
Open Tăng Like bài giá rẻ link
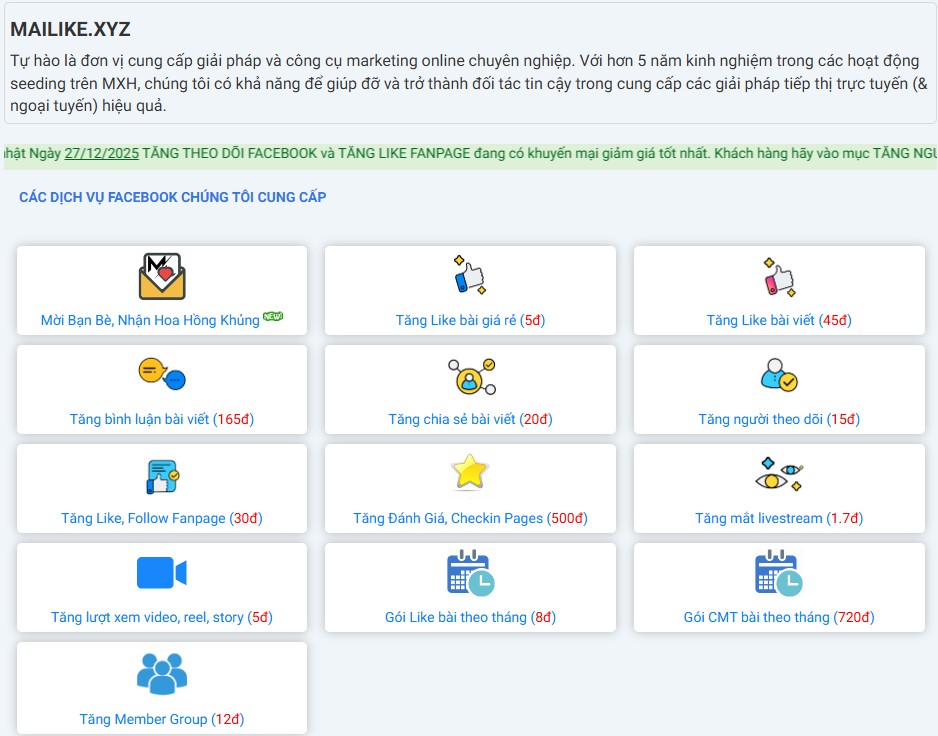[x=470, y=320]
